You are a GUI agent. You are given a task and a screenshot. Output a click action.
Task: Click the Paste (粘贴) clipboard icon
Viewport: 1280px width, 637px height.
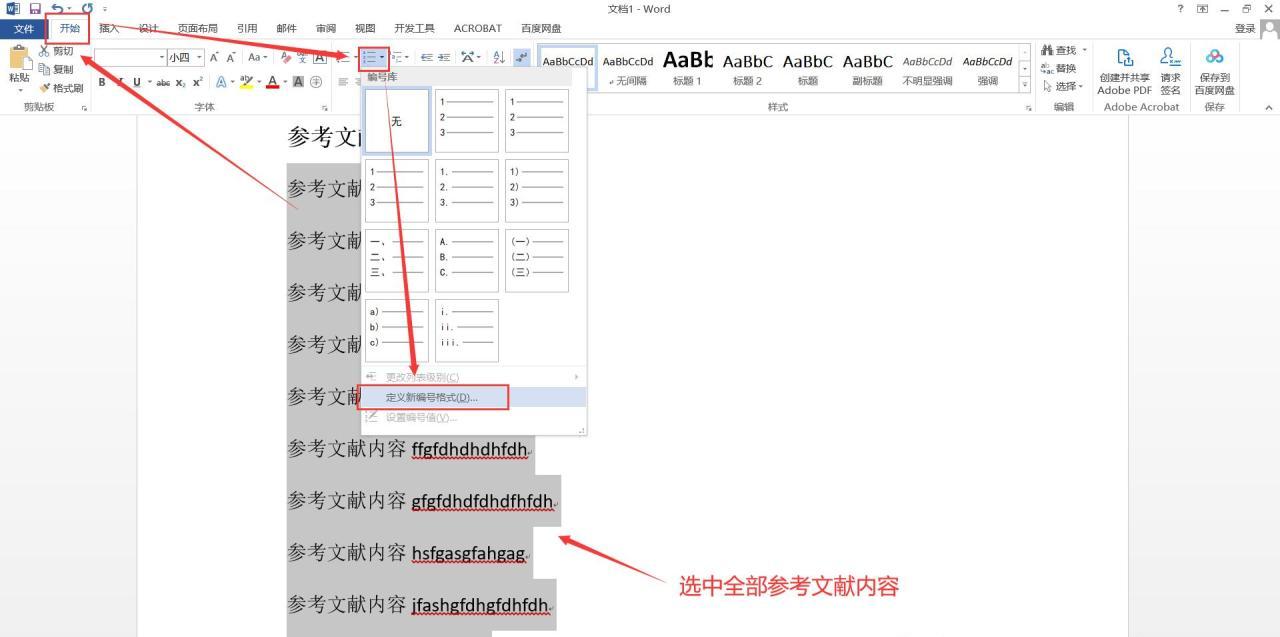coord(19,57)
